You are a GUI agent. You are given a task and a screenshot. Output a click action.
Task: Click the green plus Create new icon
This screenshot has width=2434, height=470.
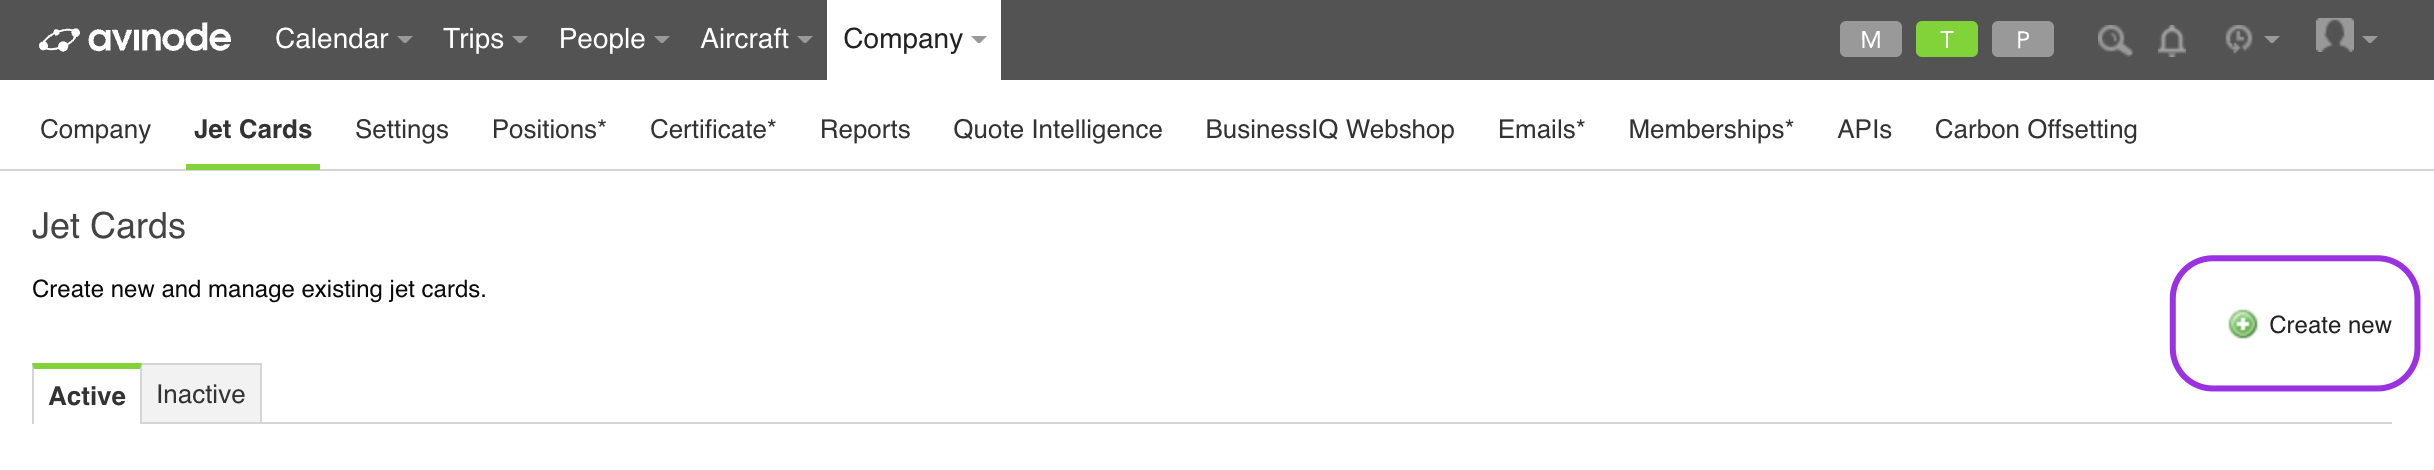click(x=2243, y=324)
